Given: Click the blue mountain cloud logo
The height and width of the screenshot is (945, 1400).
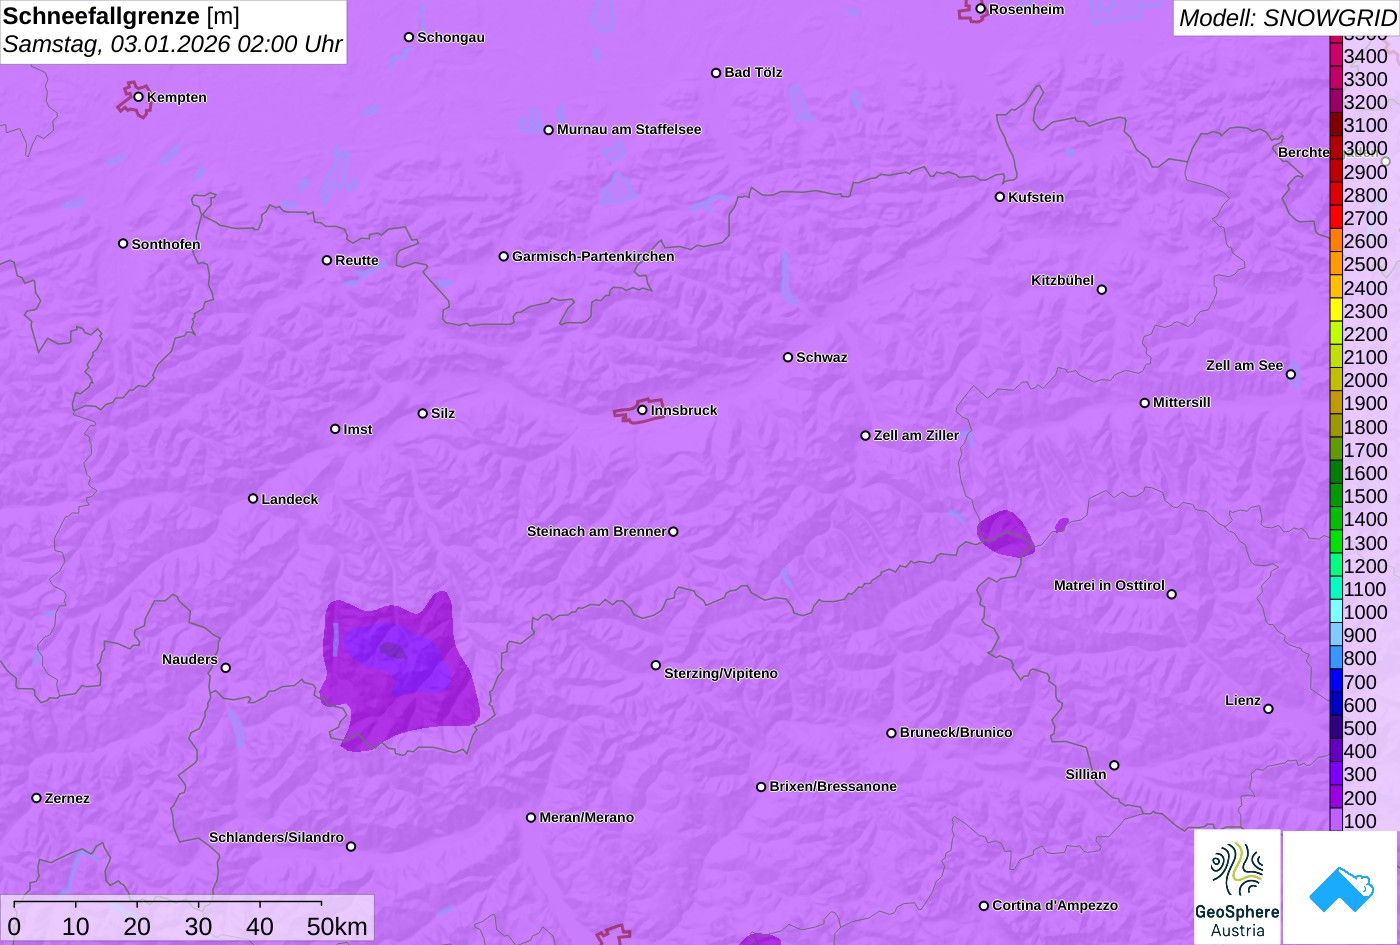Looking at the screenshot, I should (1341, 887).
